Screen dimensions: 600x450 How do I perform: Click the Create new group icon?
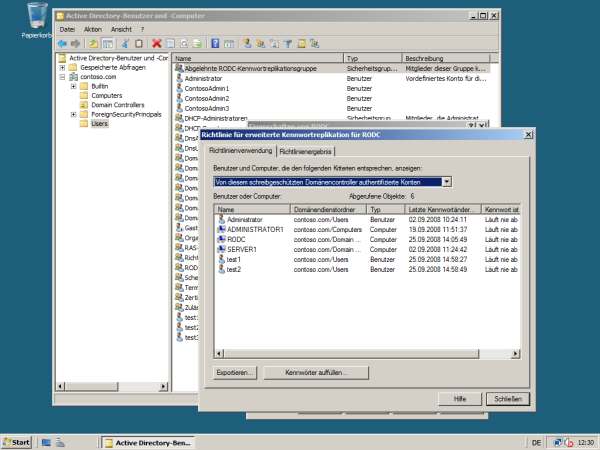coord(261,44)
